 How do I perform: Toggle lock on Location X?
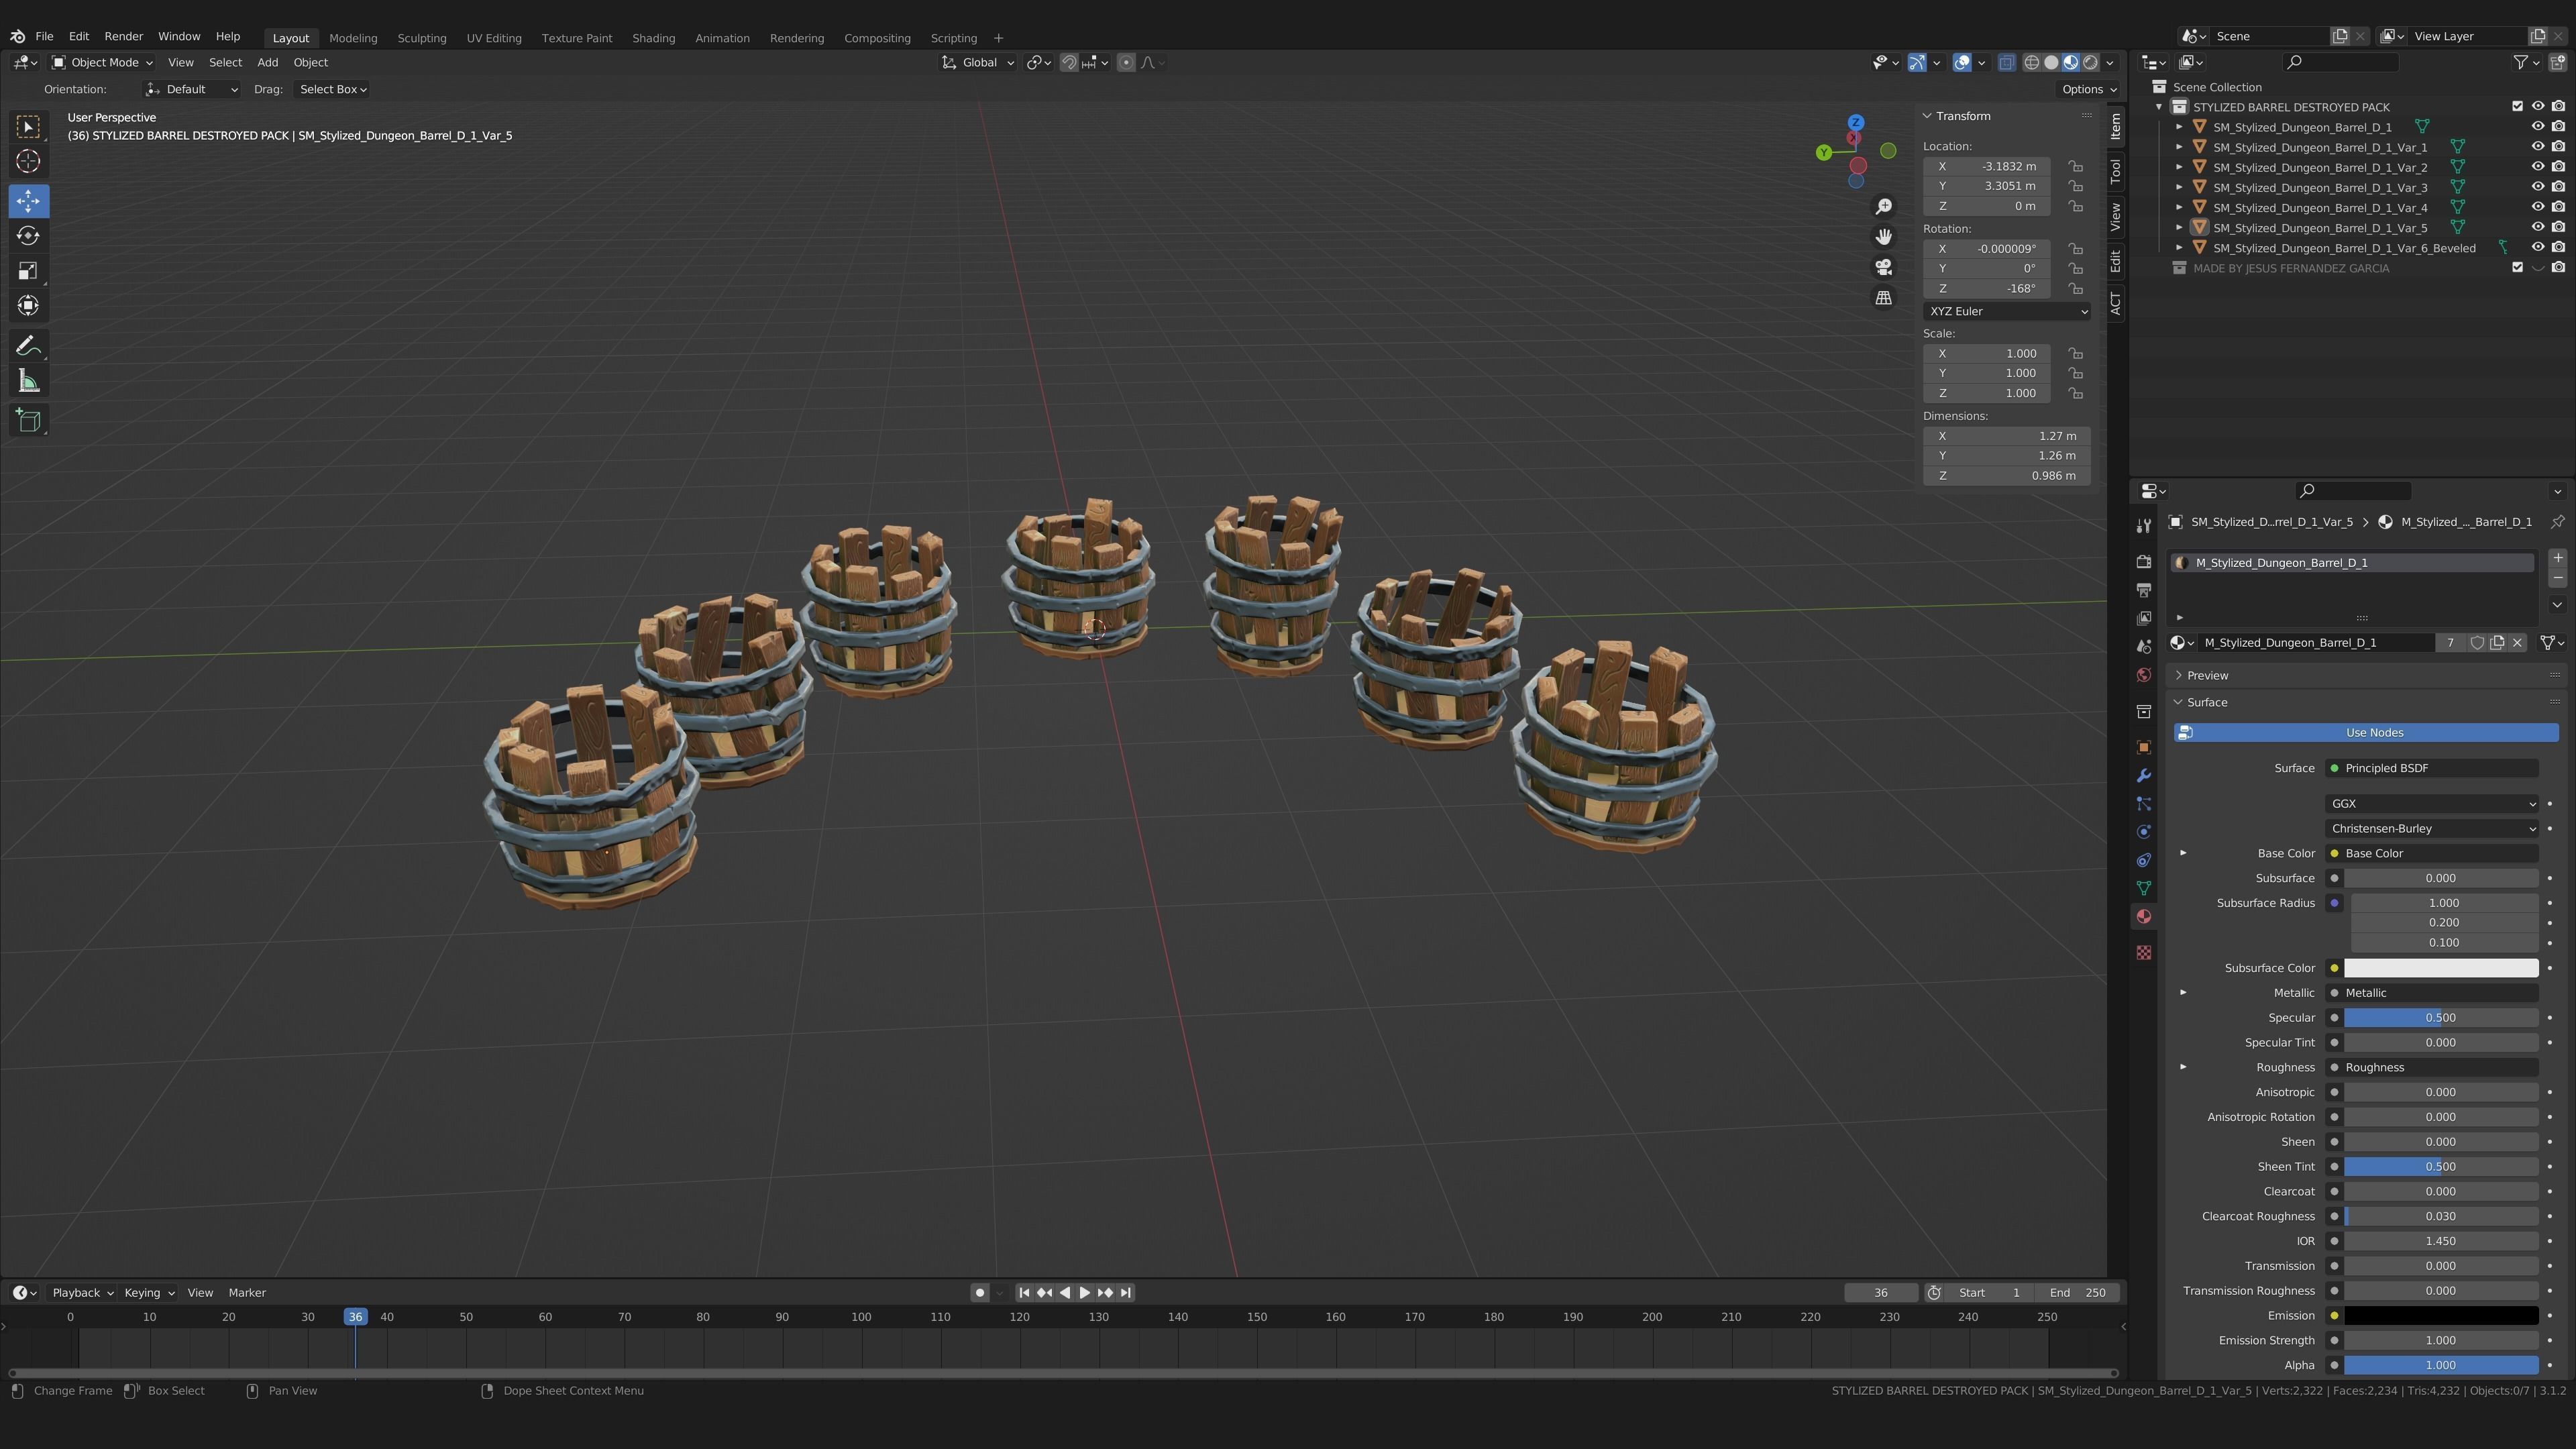(x=2076, y=166)
